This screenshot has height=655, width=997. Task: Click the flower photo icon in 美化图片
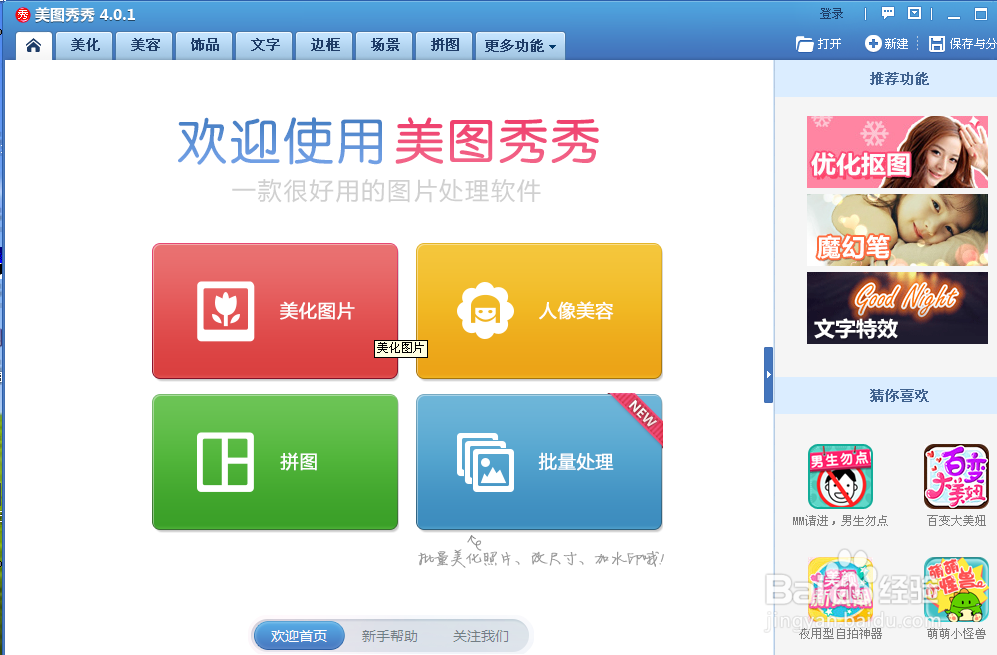[226, 311]
